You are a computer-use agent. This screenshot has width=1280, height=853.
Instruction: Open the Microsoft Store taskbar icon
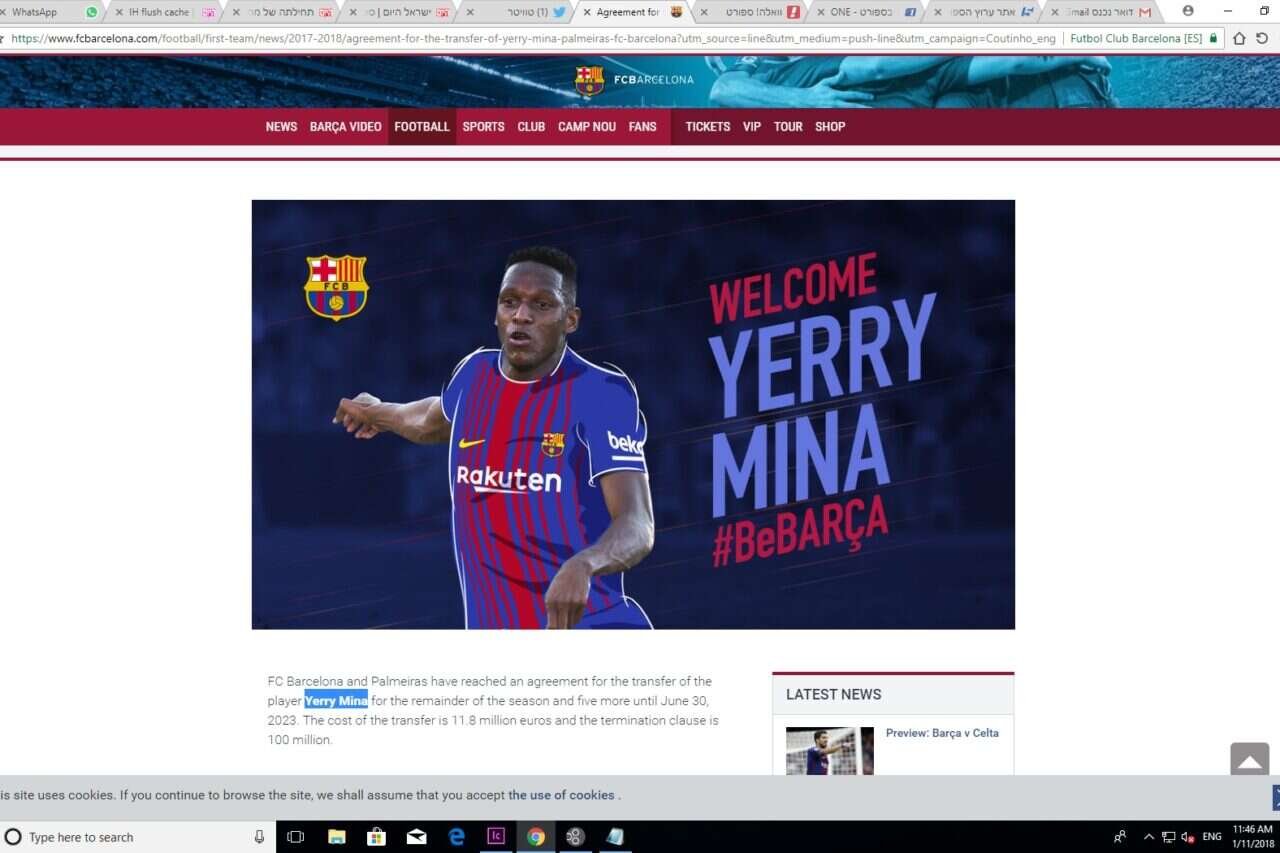point(377,837)
